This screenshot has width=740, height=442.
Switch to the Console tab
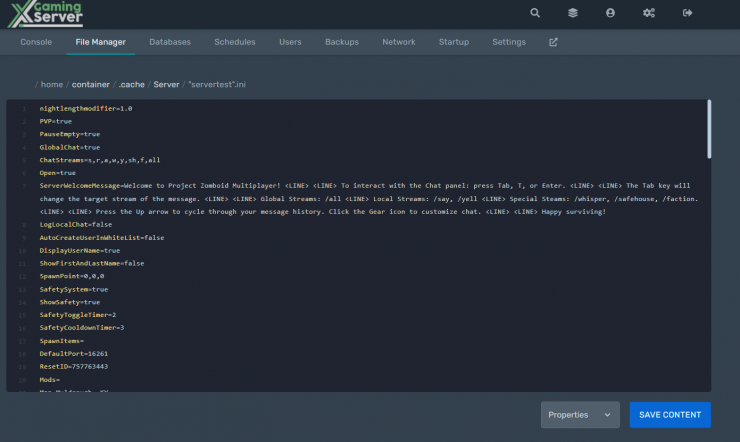[36, 43]
